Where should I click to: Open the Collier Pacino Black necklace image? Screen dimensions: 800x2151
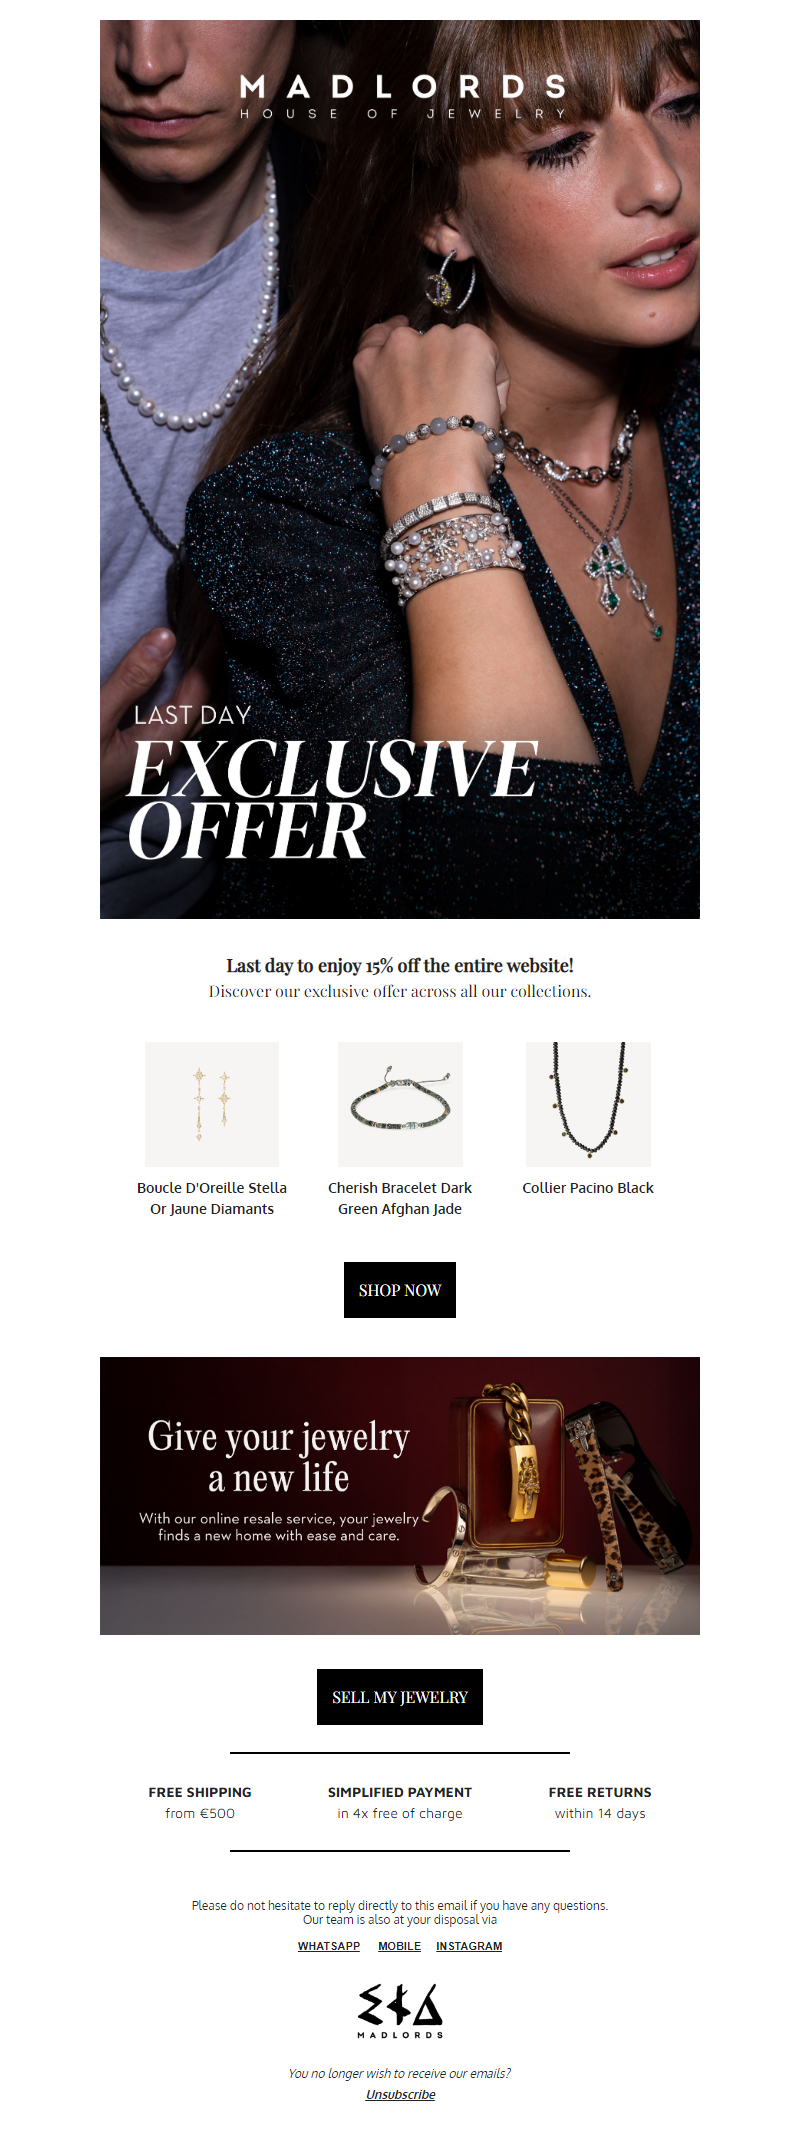[588, 1104]
